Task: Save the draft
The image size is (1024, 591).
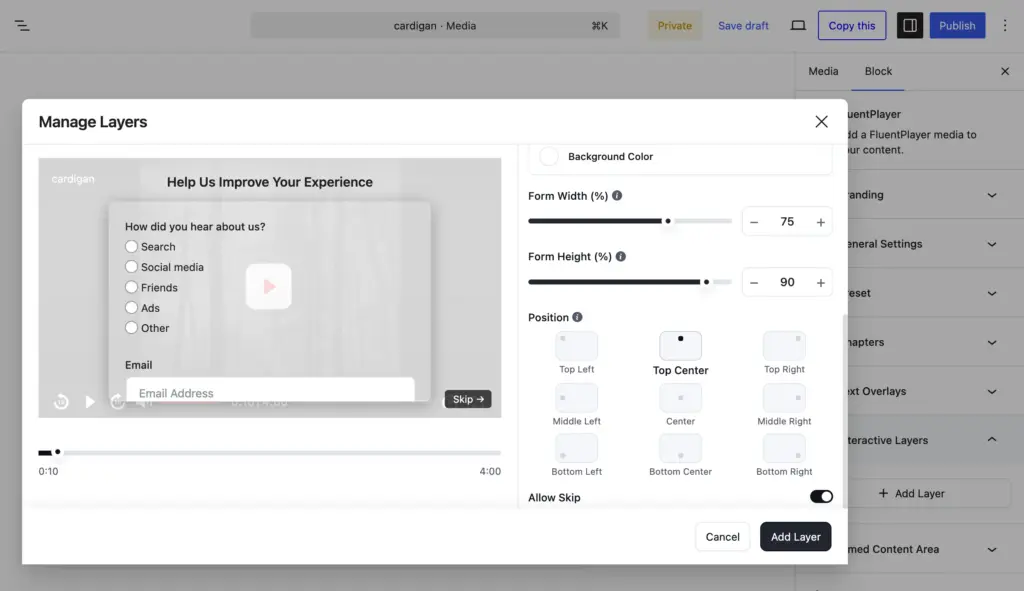Action: [x=743, y=25]
